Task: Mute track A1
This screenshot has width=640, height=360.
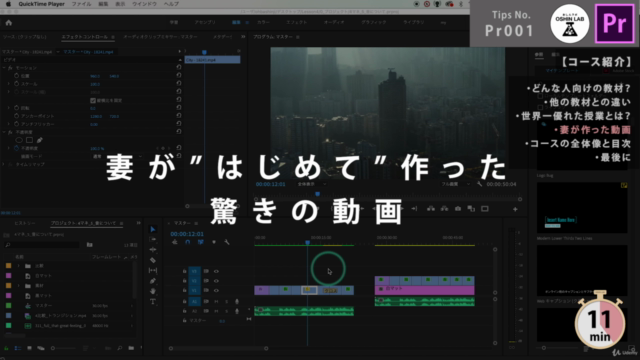Action: pyautogui.click(x=216, y=301)
